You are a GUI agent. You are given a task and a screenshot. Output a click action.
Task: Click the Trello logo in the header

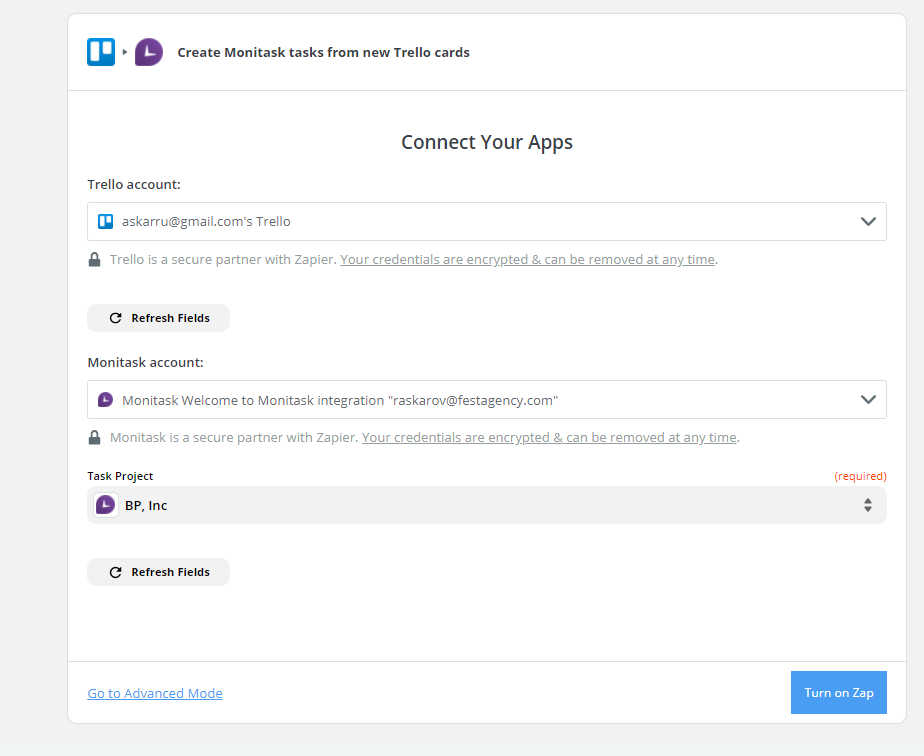pyautogui.click(x=101, y=52)
